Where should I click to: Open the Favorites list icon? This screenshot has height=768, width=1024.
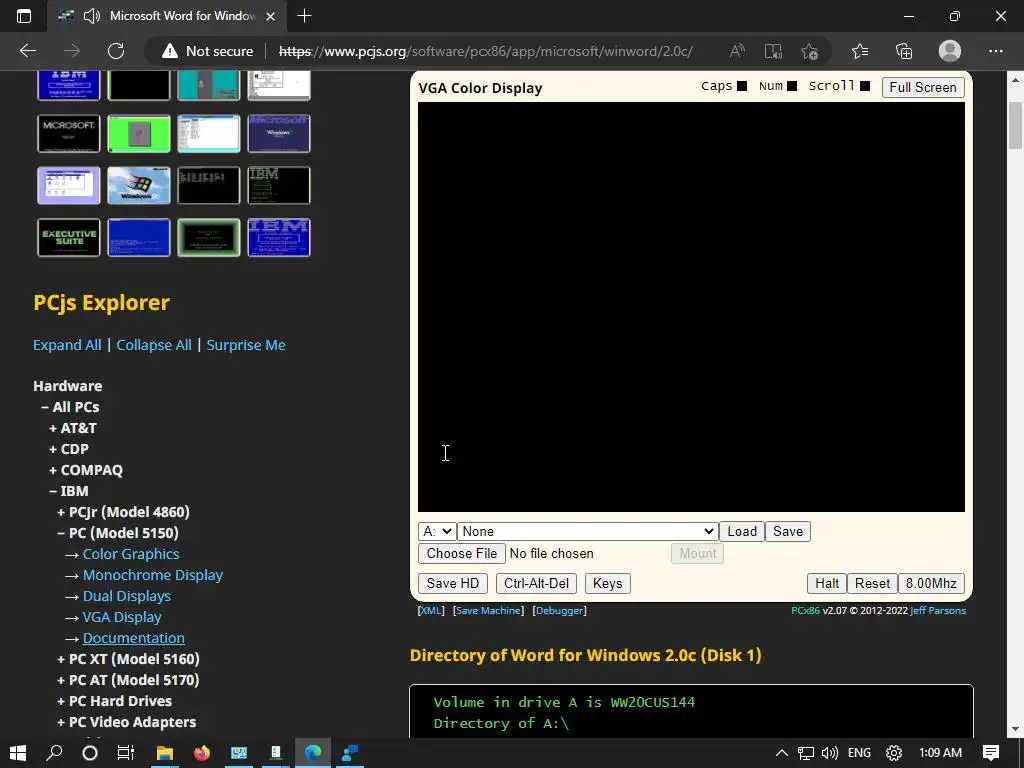click(x=860, y=51)
